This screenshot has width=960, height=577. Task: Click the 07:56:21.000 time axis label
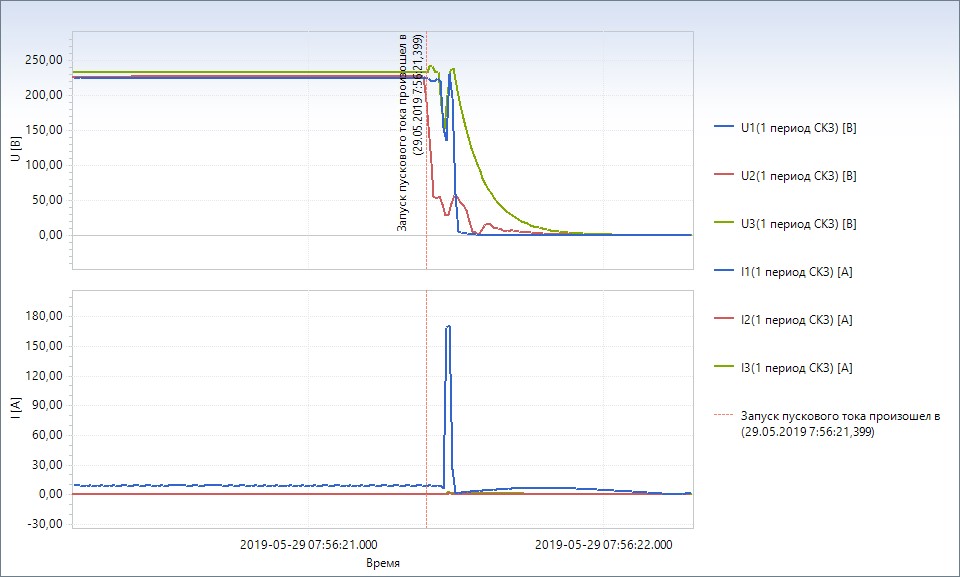pyautogui.click(x=309, y=545)
